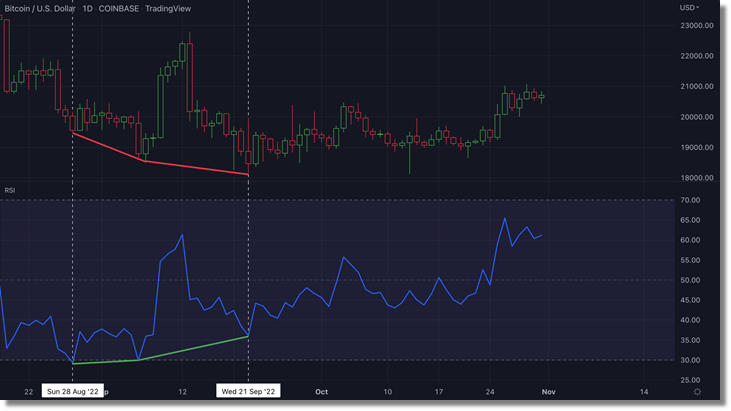Image resolution: width=731 pixels, height=411 pixels.
Task: Click the 20000.00 price axis label
Action: point(694,117)
